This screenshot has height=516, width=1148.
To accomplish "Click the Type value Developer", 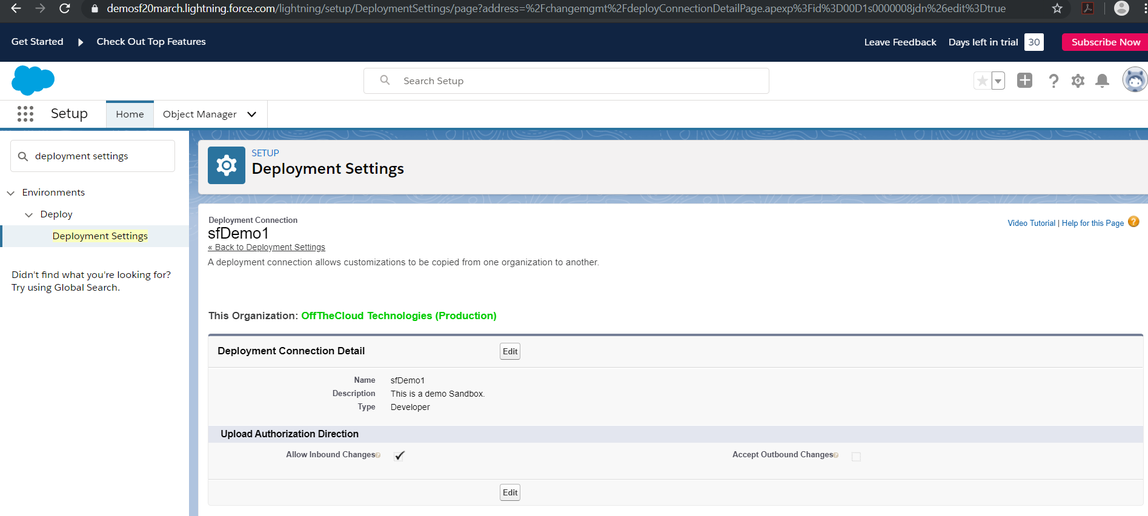I will pyautogui.click(x=410, y=407).
